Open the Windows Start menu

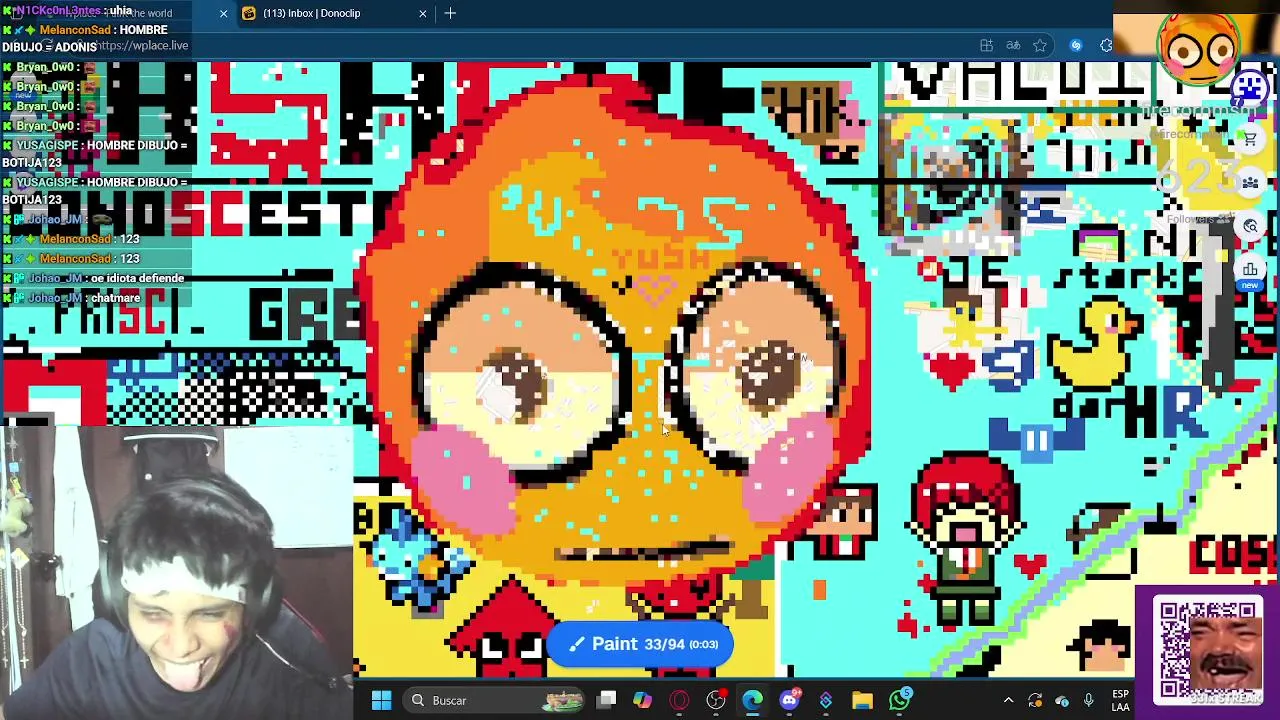pyautogui.click(x=381, y=701)
